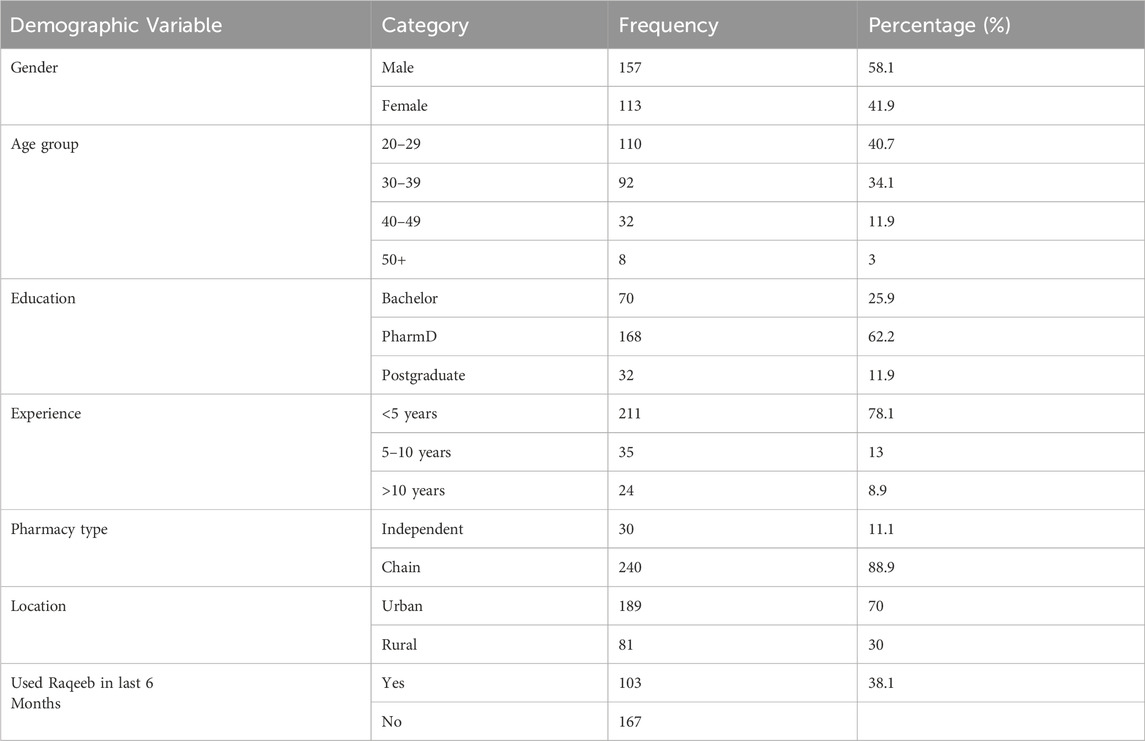Click the Chain category cell
Viewport: 1145px width, 741px height.
pos(402,567)
